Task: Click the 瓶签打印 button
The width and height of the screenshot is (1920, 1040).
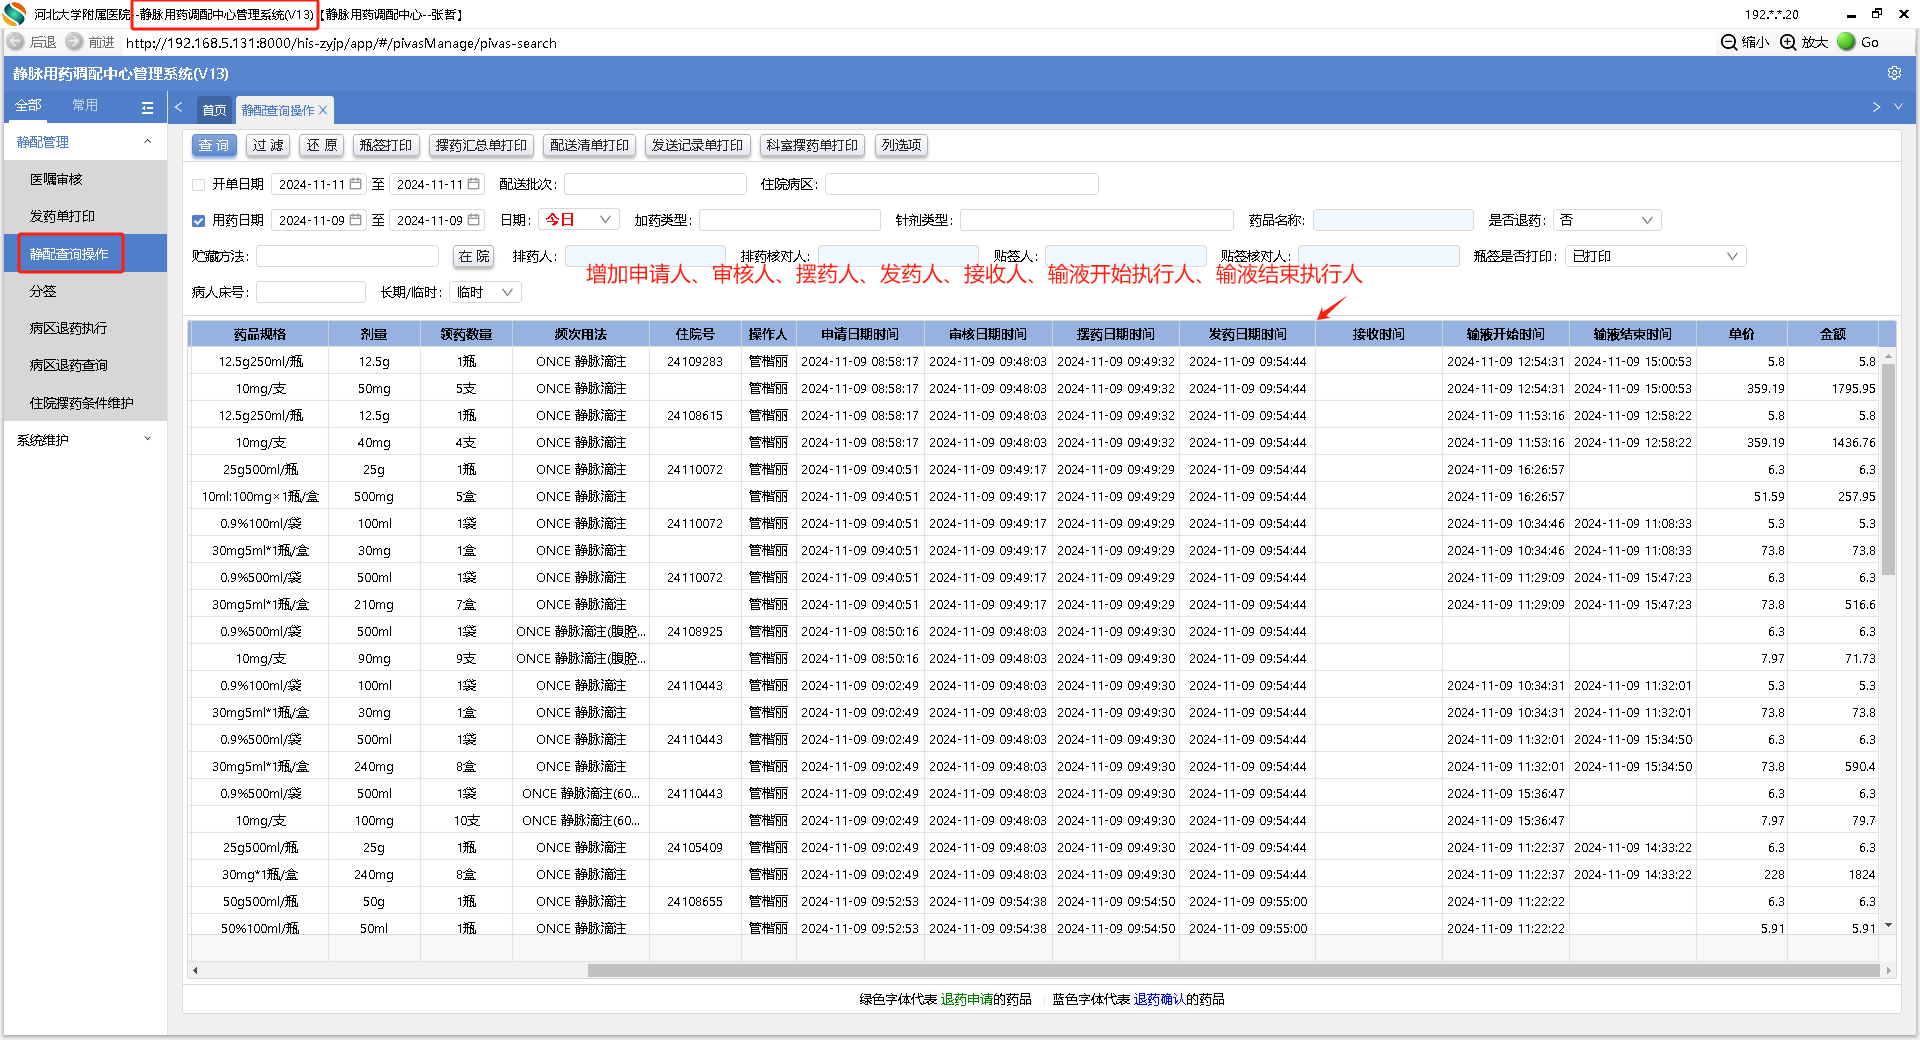Action: coord(385,145)
